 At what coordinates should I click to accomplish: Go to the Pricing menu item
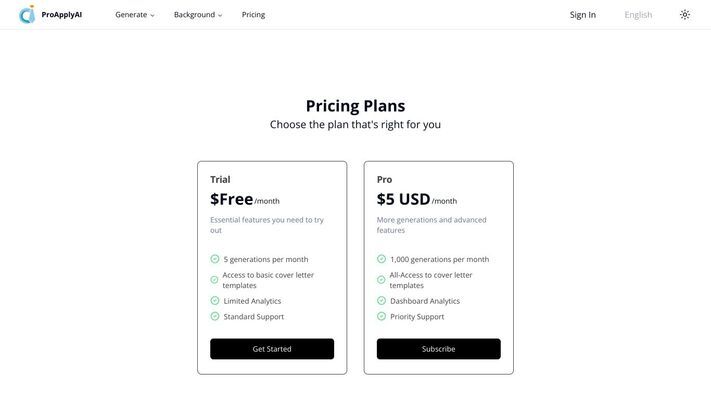click(x=253, y=15)
